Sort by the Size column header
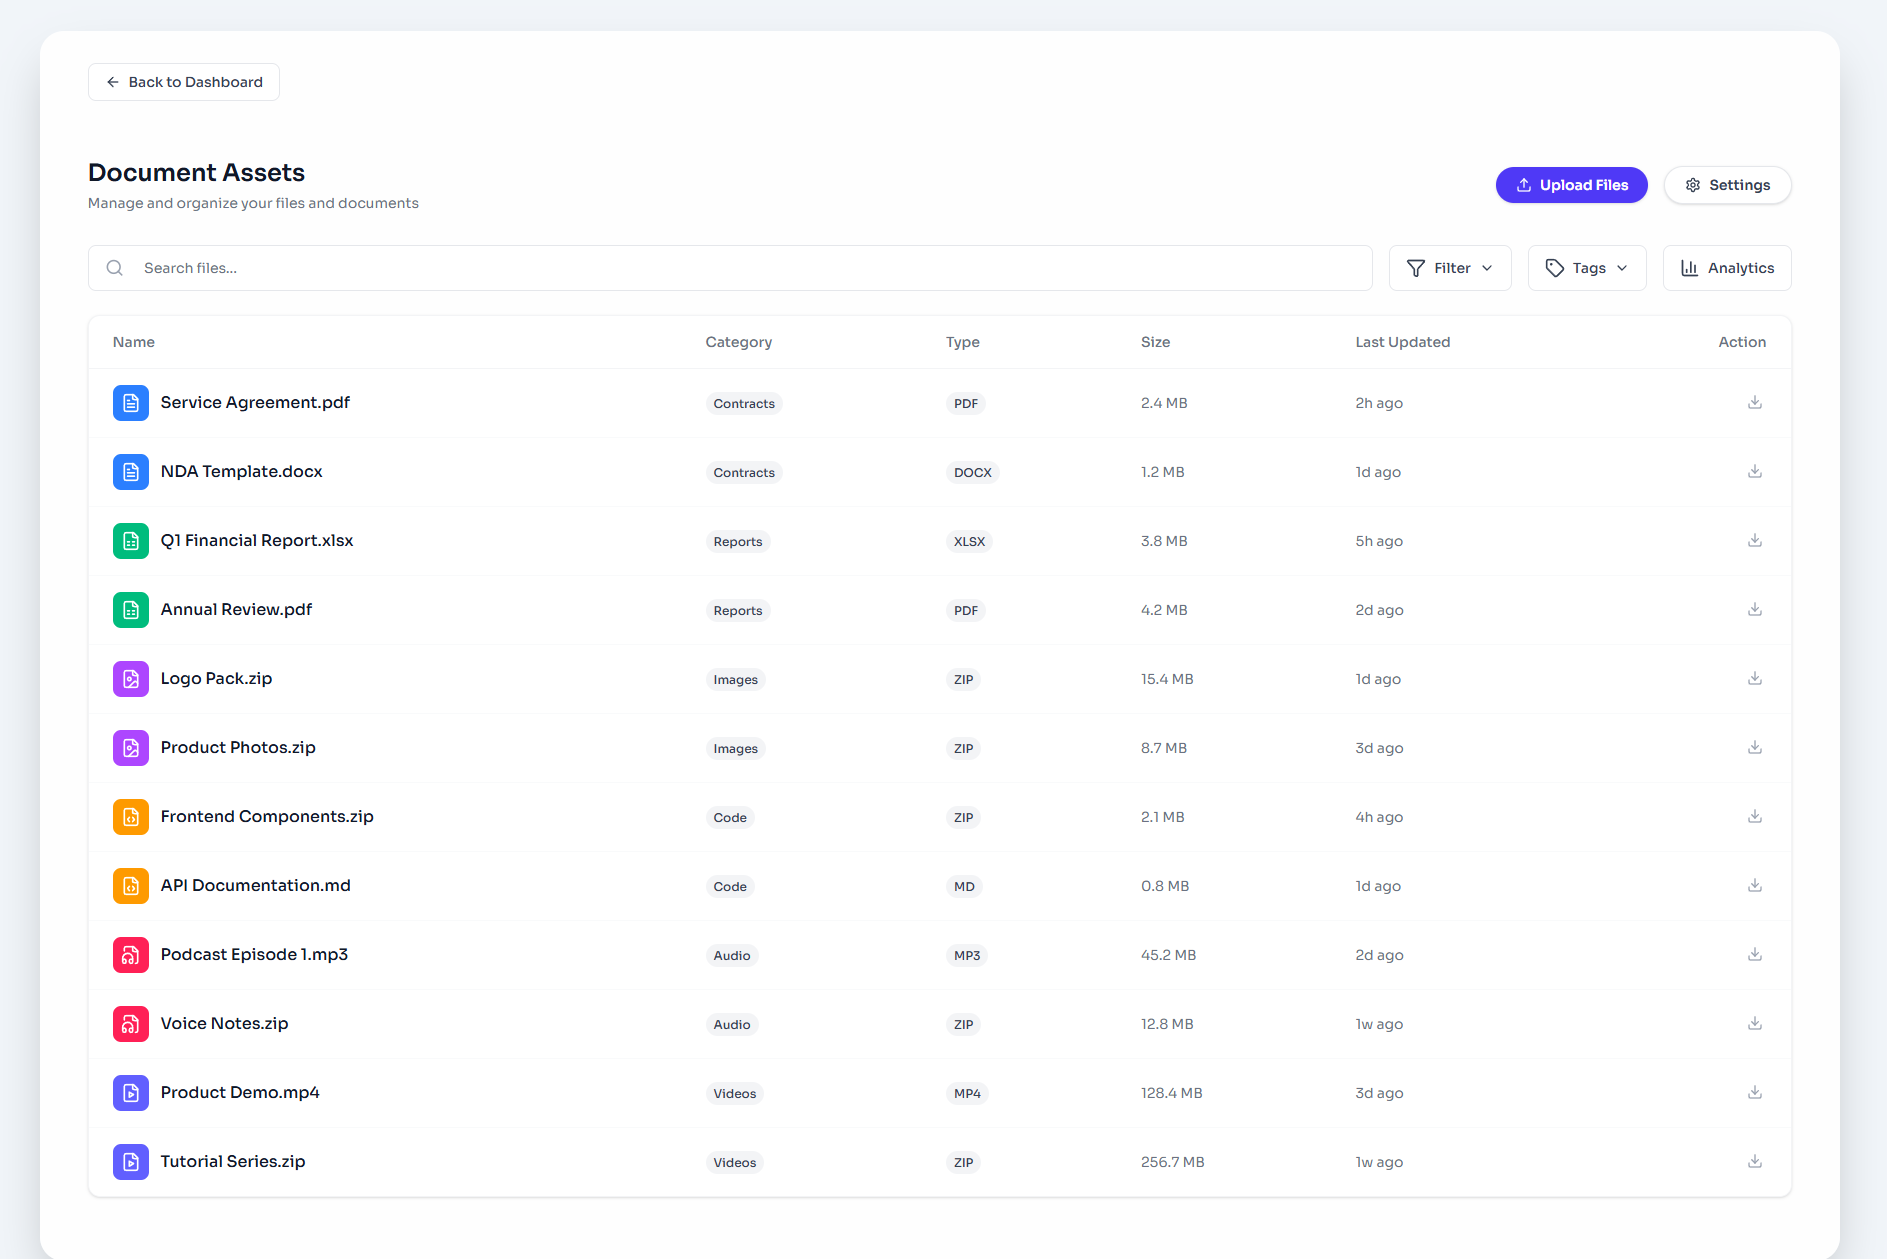This screenshot has width=1887, height=1259. pyautogui.click(x=1155, y=342)
